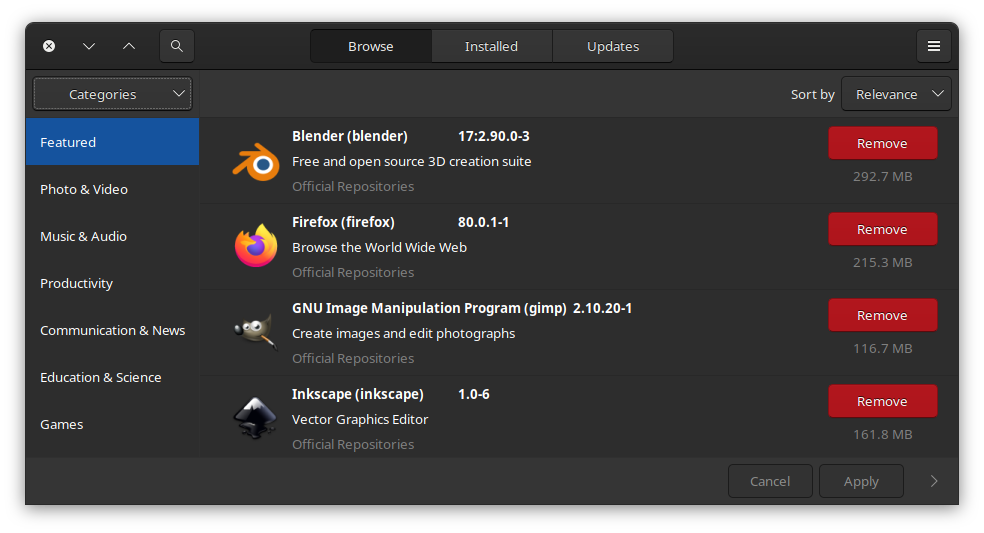984x533 pixels.
Task: Click 'Vector Graphics Editor' description
Action: click(x=360, y=419)
